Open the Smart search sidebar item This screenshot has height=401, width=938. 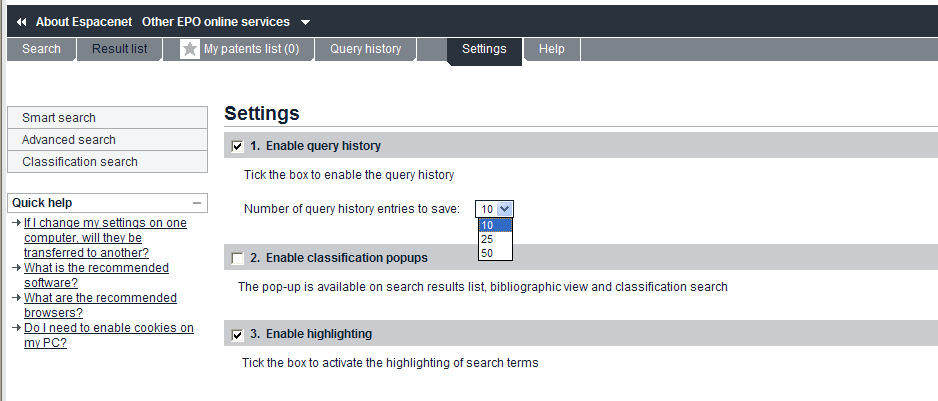coord(107,118)
